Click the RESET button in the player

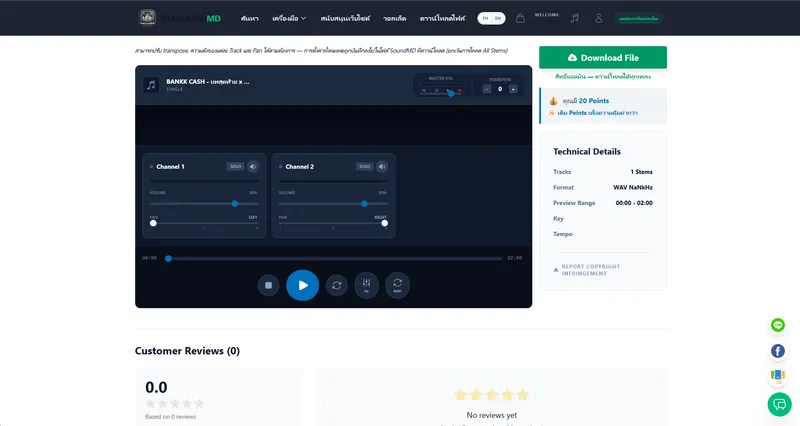(397, 285)
